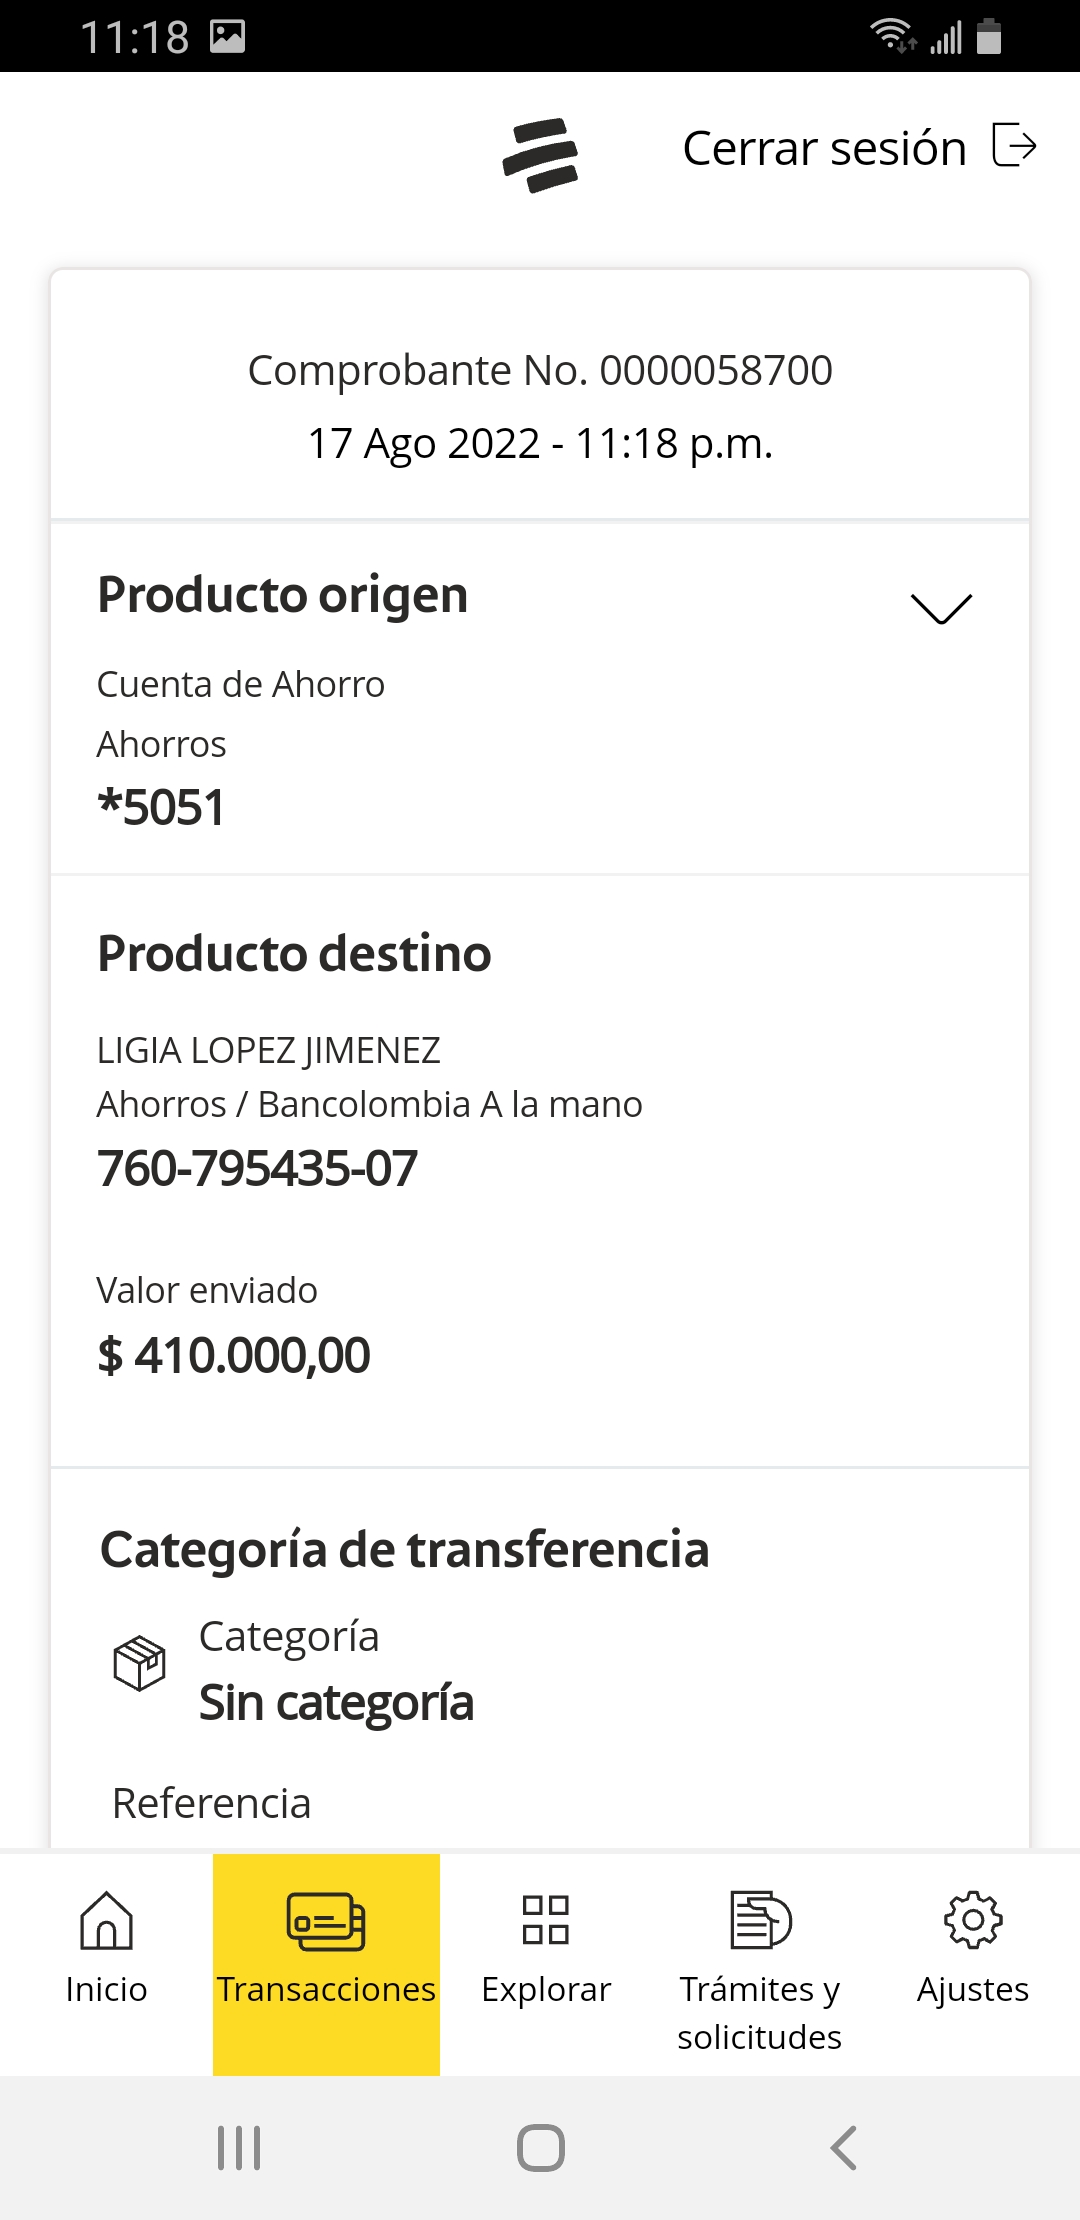Image resolution: width=1080 pixels, height=2220 pixels.
Task: Open Android recent apps button
Action: tap(239, 2148)
